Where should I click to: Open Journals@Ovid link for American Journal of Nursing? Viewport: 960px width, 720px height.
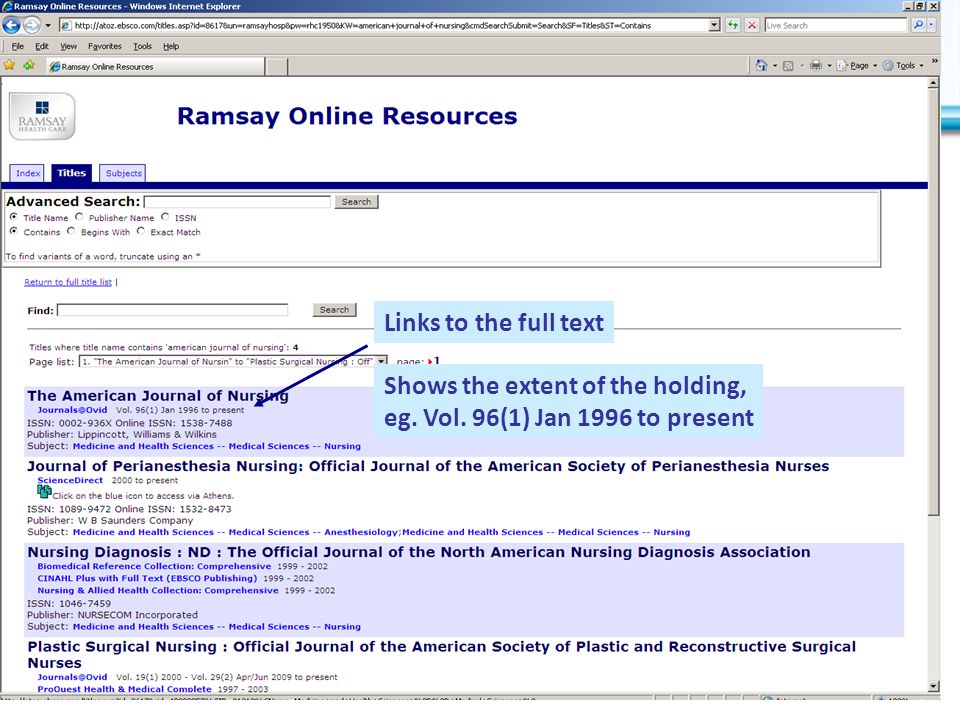pos(72,410)
